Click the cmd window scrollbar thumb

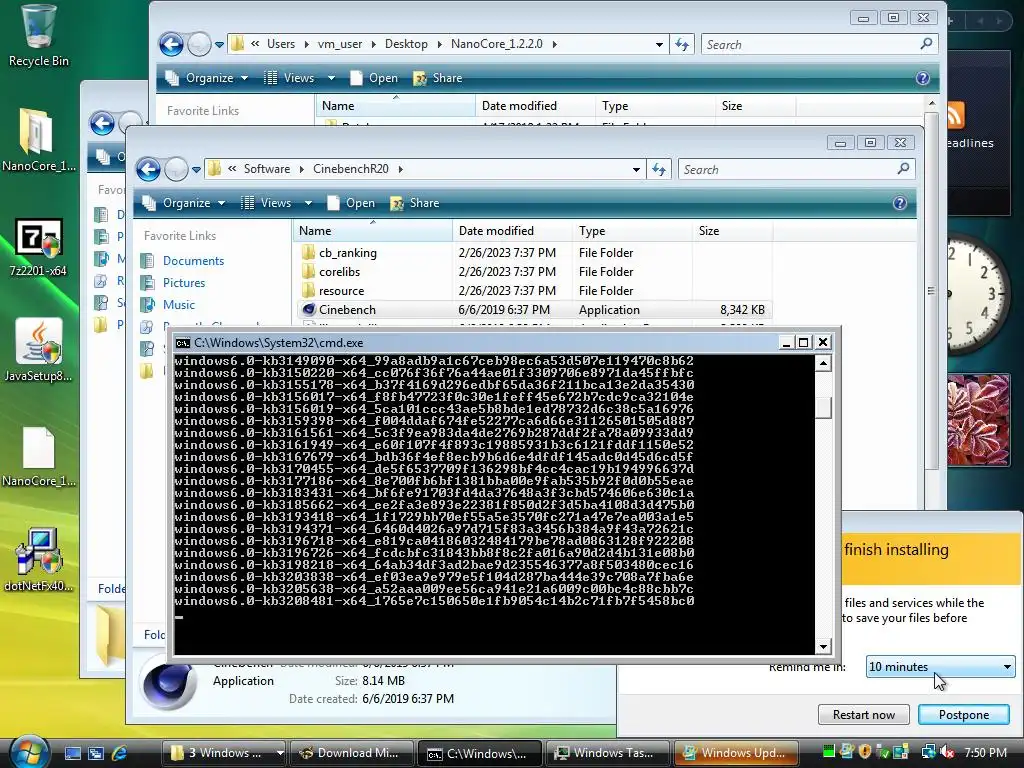coord(823,407)
